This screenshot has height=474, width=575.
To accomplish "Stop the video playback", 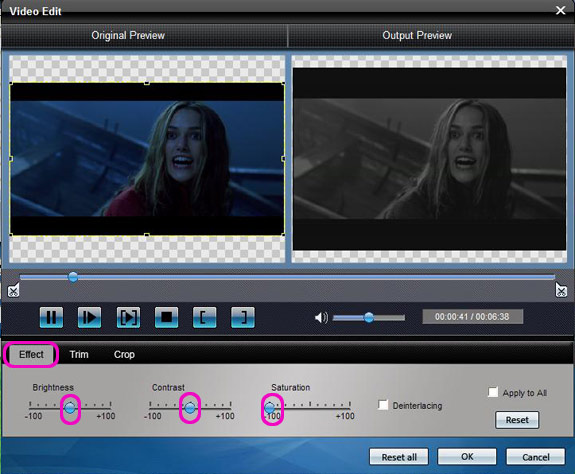I will click(x=166, y=317).
